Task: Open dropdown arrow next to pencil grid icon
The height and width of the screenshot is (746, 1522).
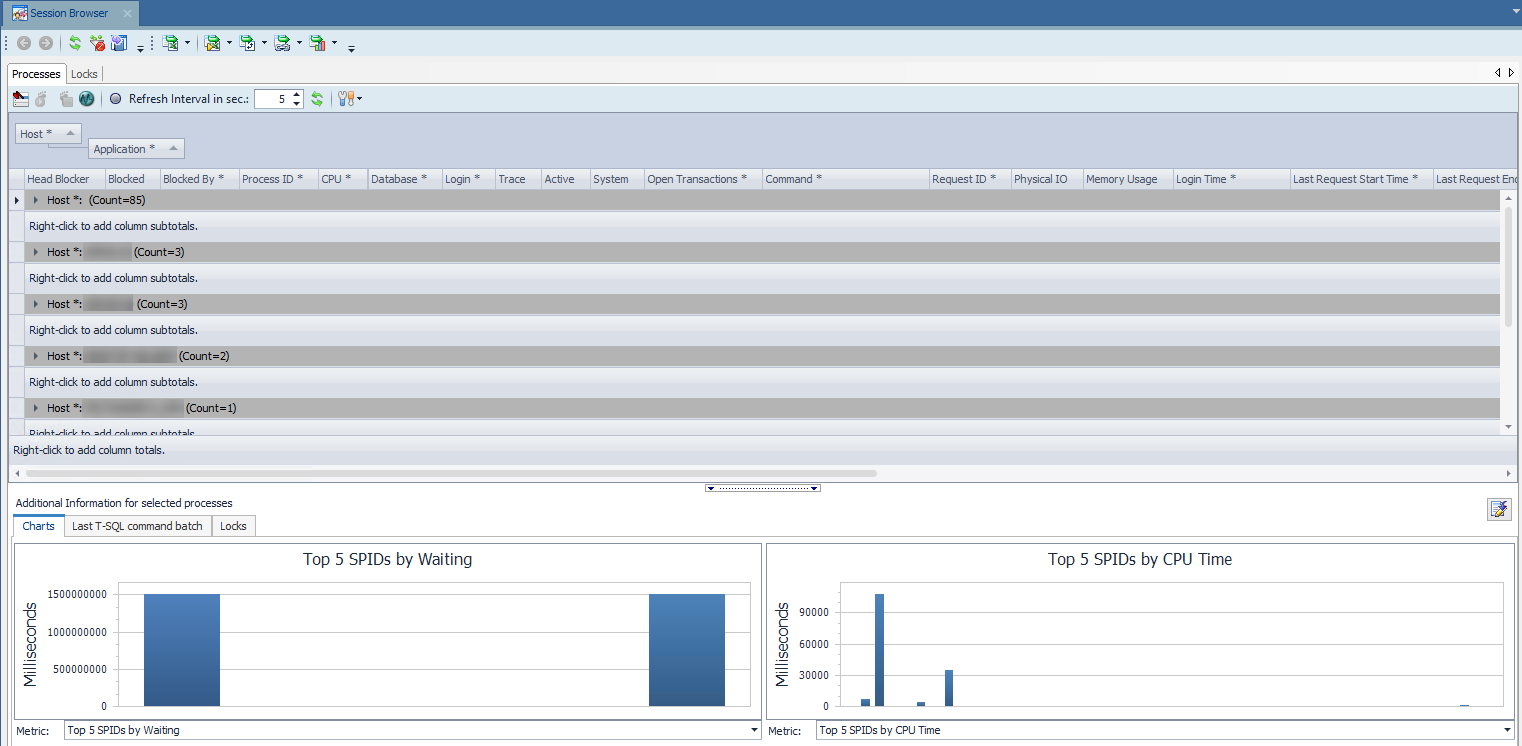Action: (x=229, y=43)
